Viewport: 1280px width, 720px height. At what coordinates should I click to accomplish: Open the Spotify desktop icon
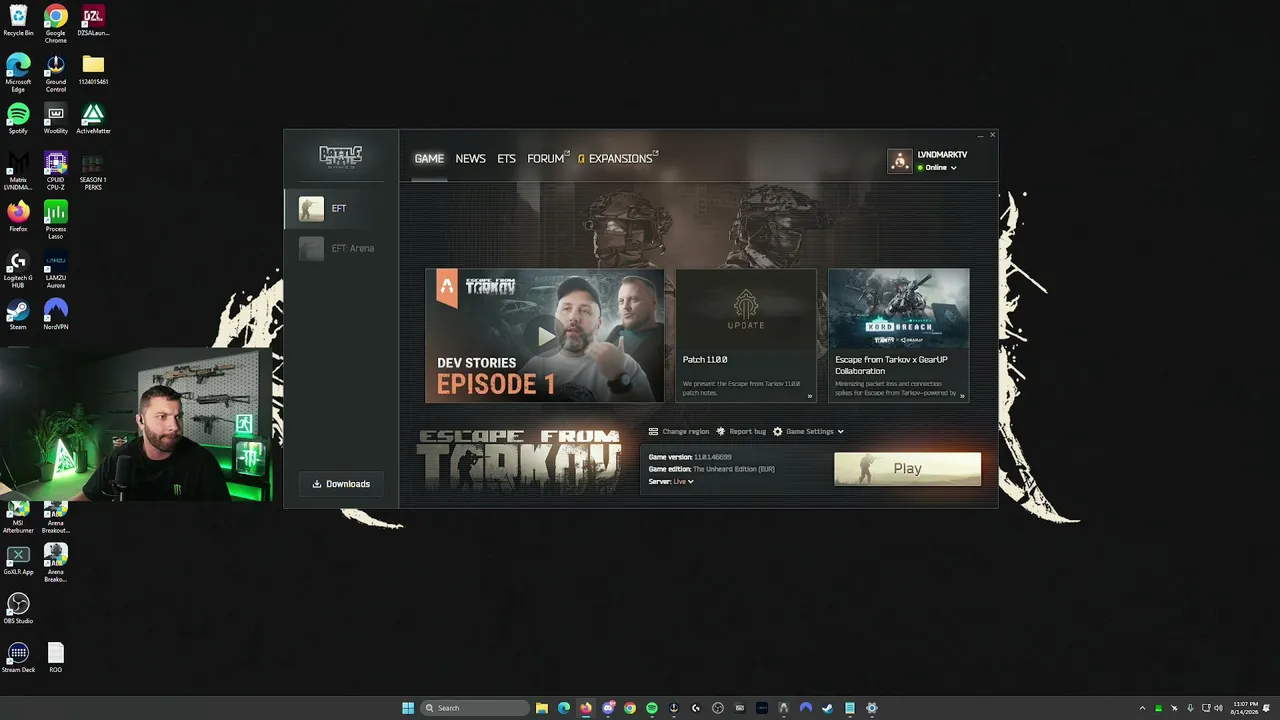pyautogui.click(x=18, y=119)
